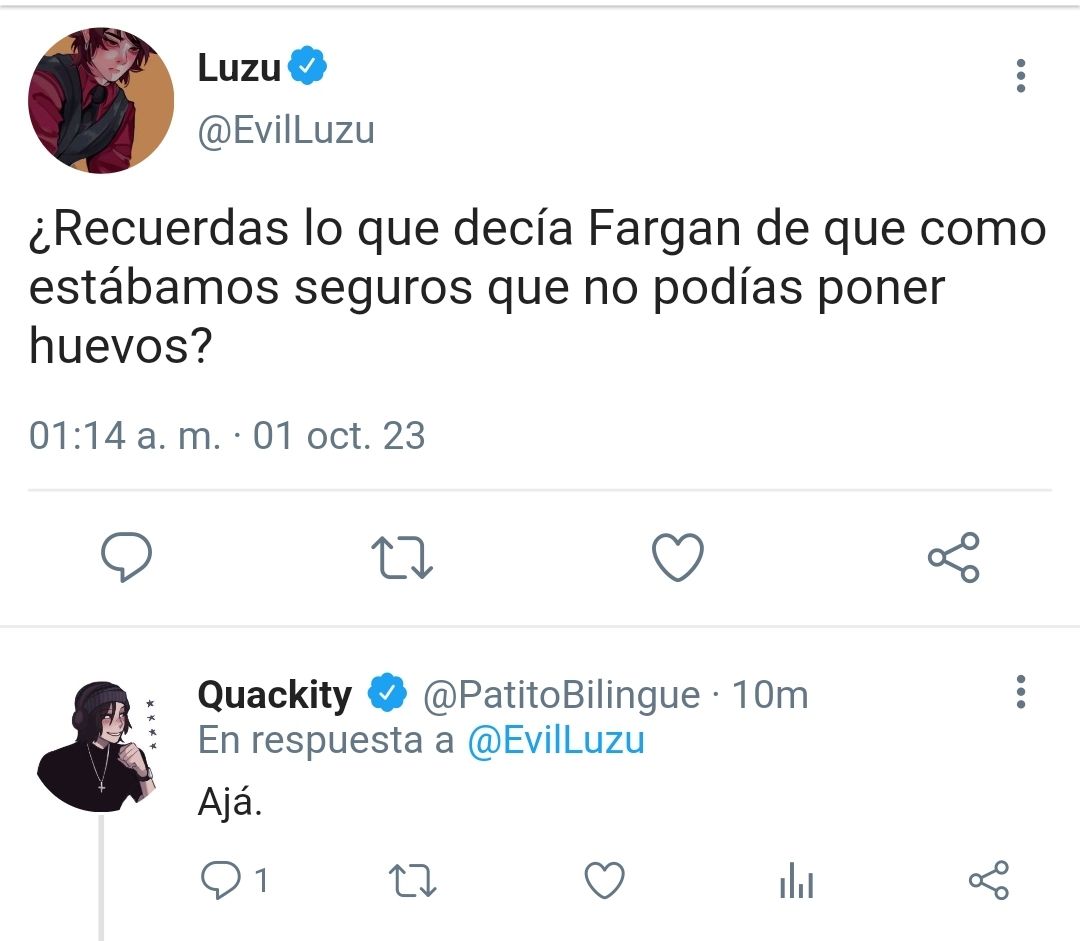Image resolution: width=1080 pixels, height=941 pixels.
Task: Like Quackity's Ajá reply
Action: [604, 880]
